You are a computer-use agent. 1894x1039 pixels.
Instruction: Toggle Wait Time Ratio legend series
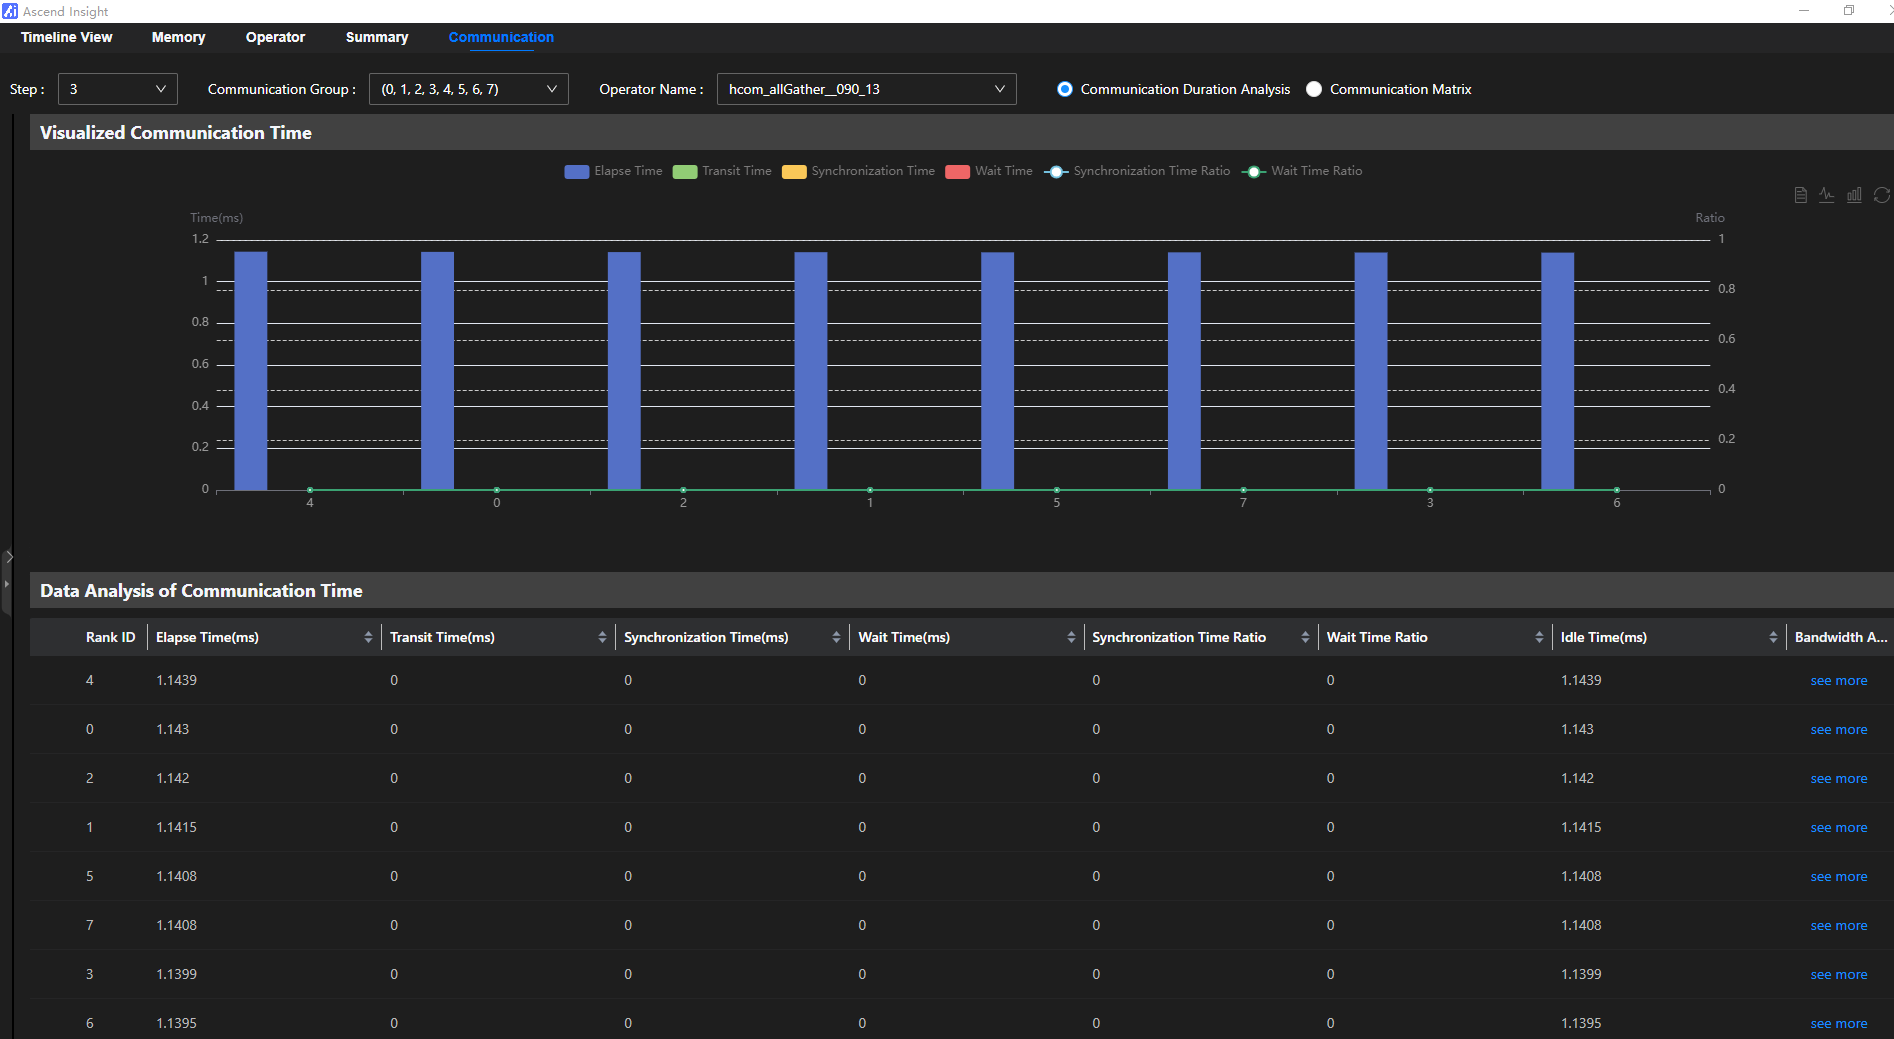coord(1302,171)
